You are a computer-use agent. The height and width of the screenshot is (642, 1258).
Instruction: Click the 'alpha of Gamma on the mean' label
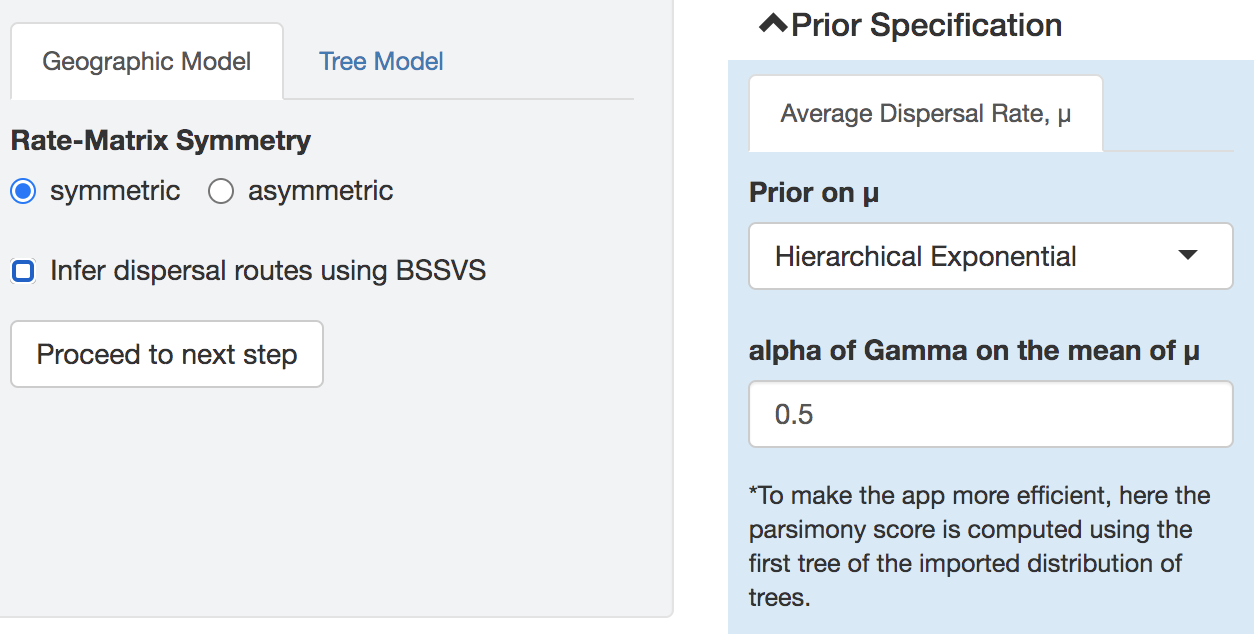[974, 351]
